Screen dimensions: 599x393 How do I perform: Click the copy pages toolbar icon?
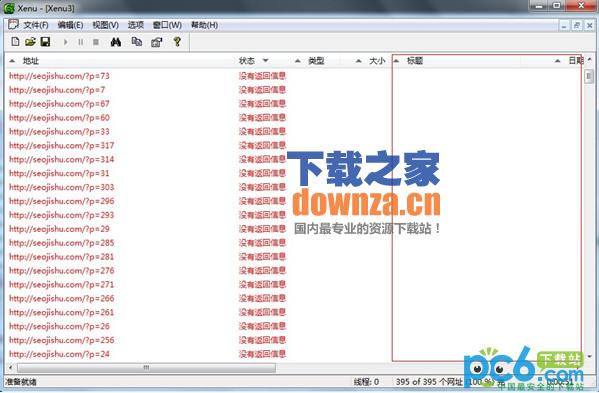point(137,42)
